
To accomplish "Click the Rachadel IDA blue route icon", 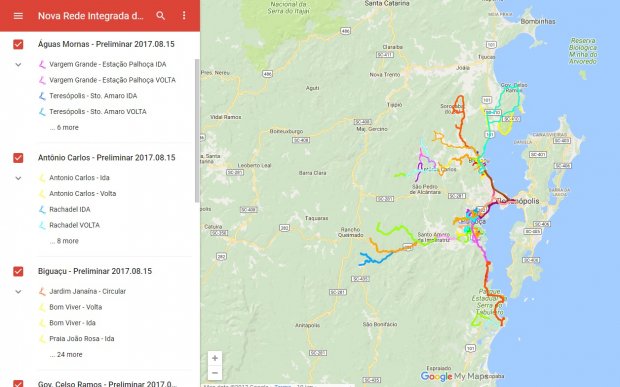I will tap(42, 210).
